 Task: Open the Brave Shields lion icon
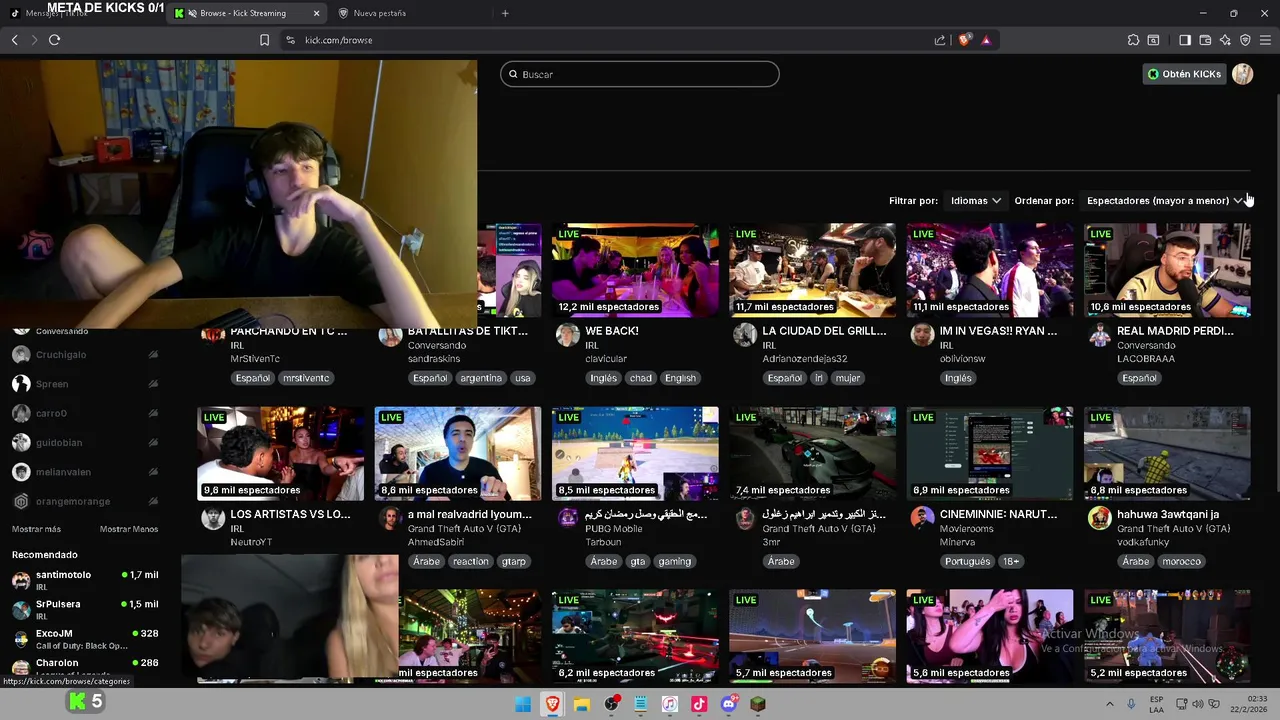click(964, 40)
